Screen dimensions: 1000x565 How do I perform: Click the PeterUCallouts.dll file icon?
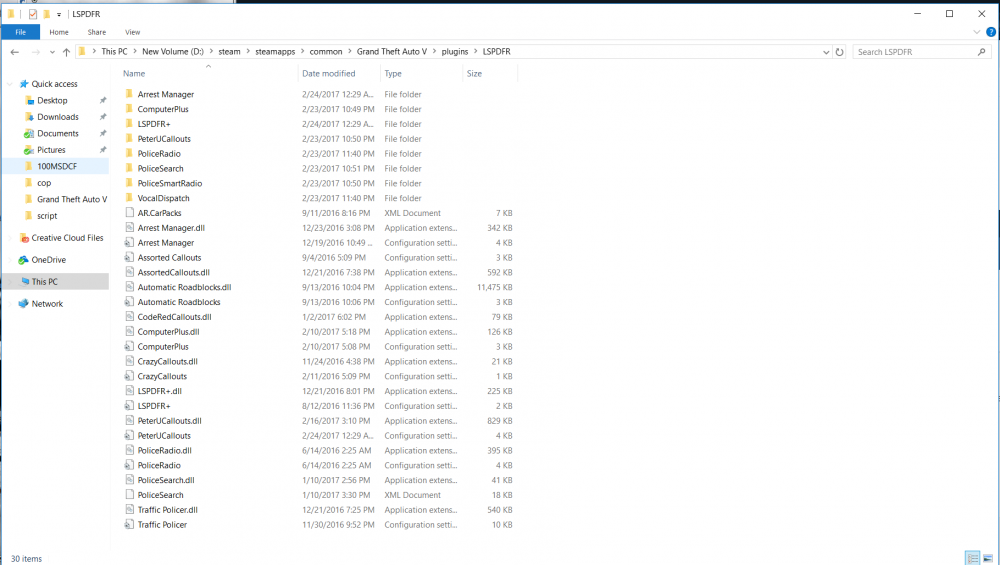pyautogui.click(x=129, y=421)
